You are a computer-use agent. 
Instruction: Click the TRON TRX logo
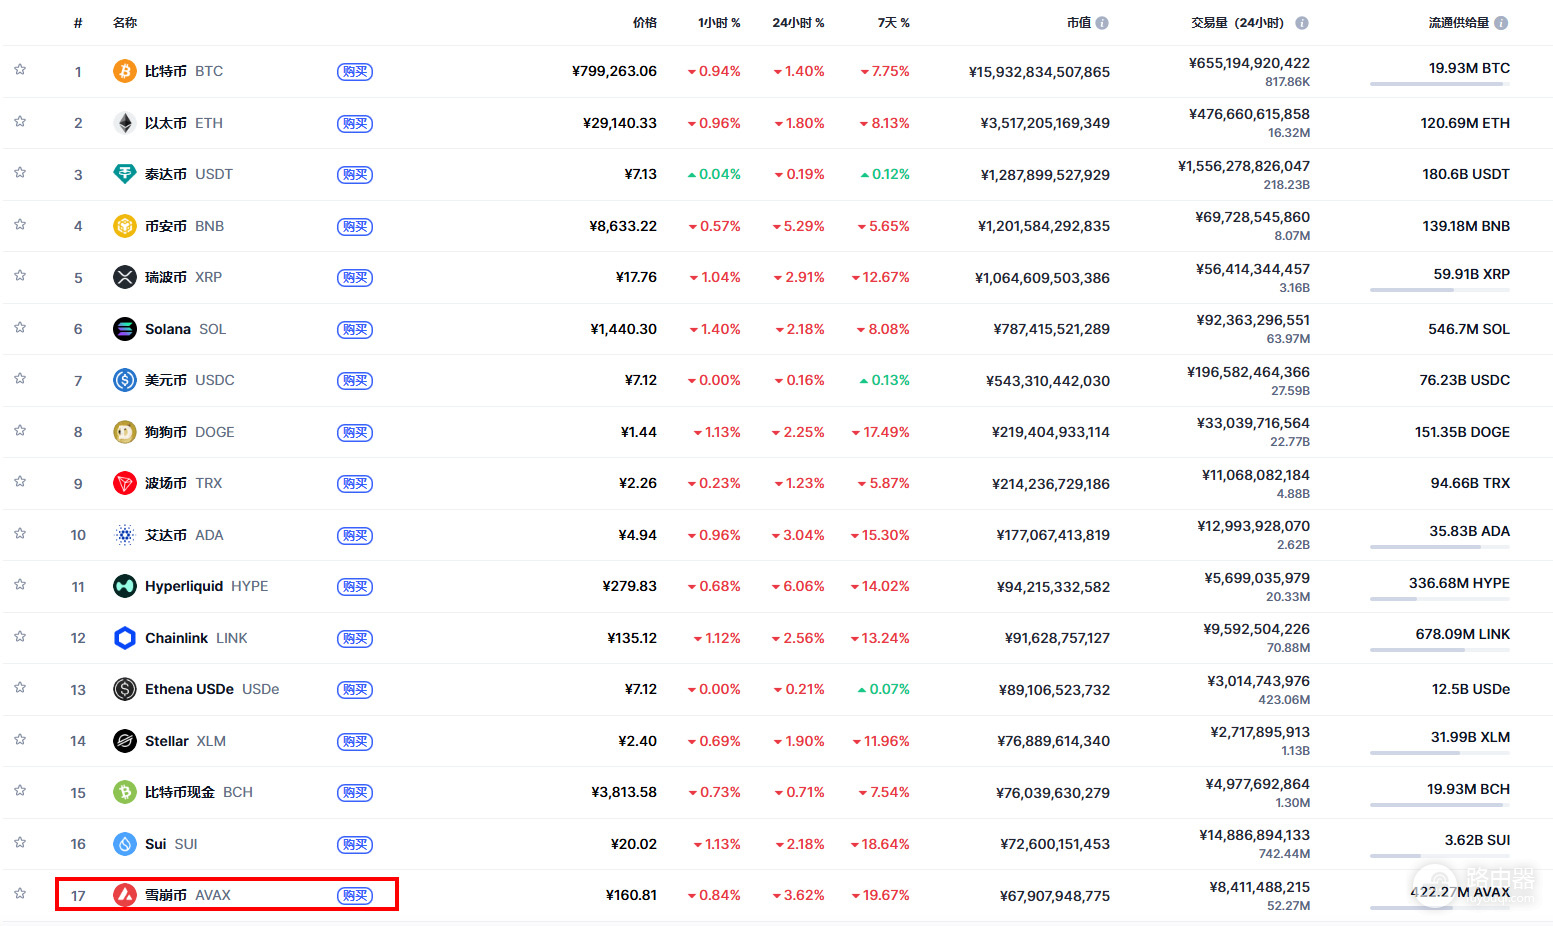coord(125,483)
